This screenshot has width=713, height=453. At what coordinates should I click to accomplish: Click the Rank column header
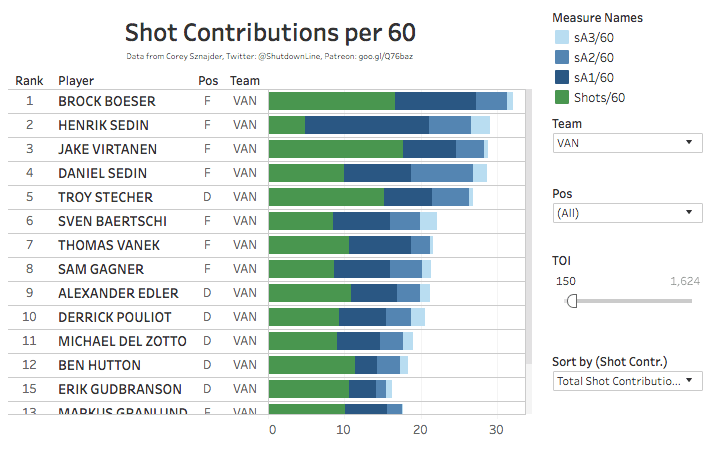pos(29,80)
